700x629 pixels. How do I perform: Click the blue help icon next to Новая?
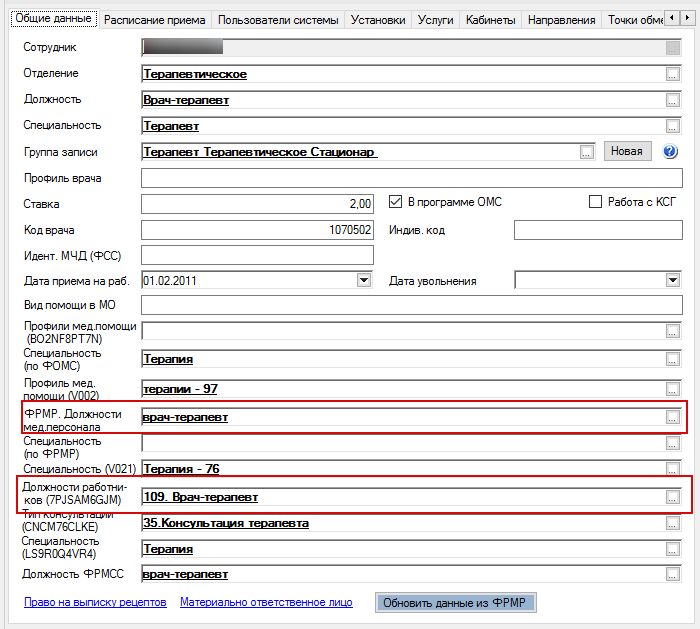(x=670, y=151)
